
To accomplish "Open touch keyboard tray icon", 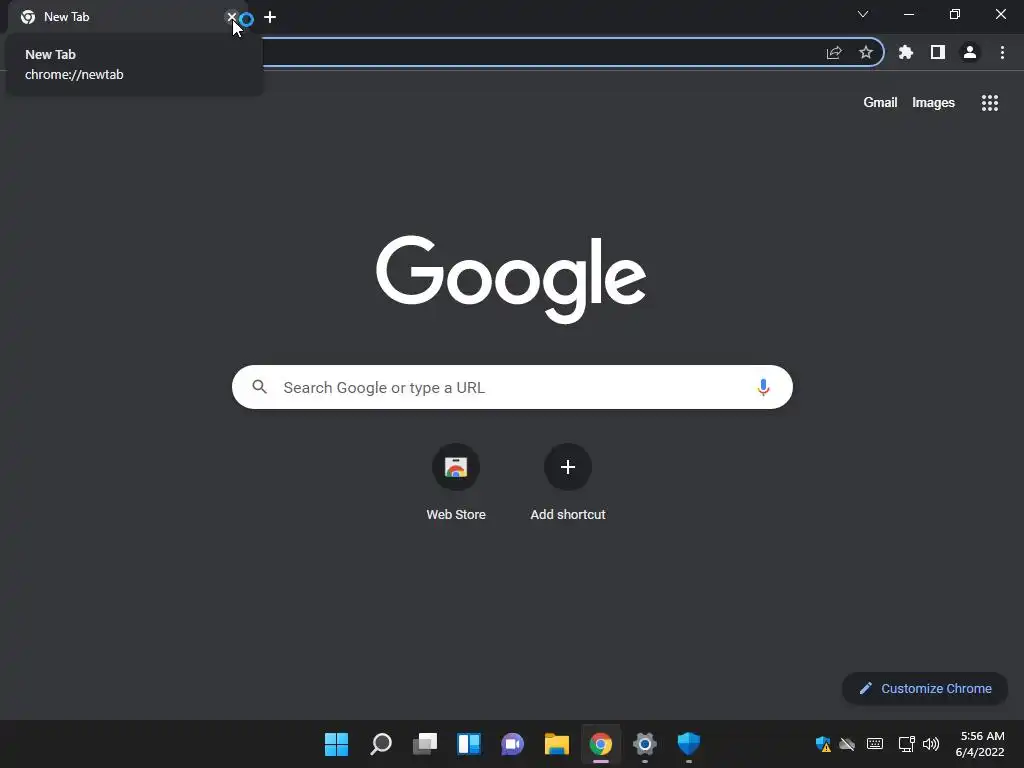I will click(x=874, y=744).
